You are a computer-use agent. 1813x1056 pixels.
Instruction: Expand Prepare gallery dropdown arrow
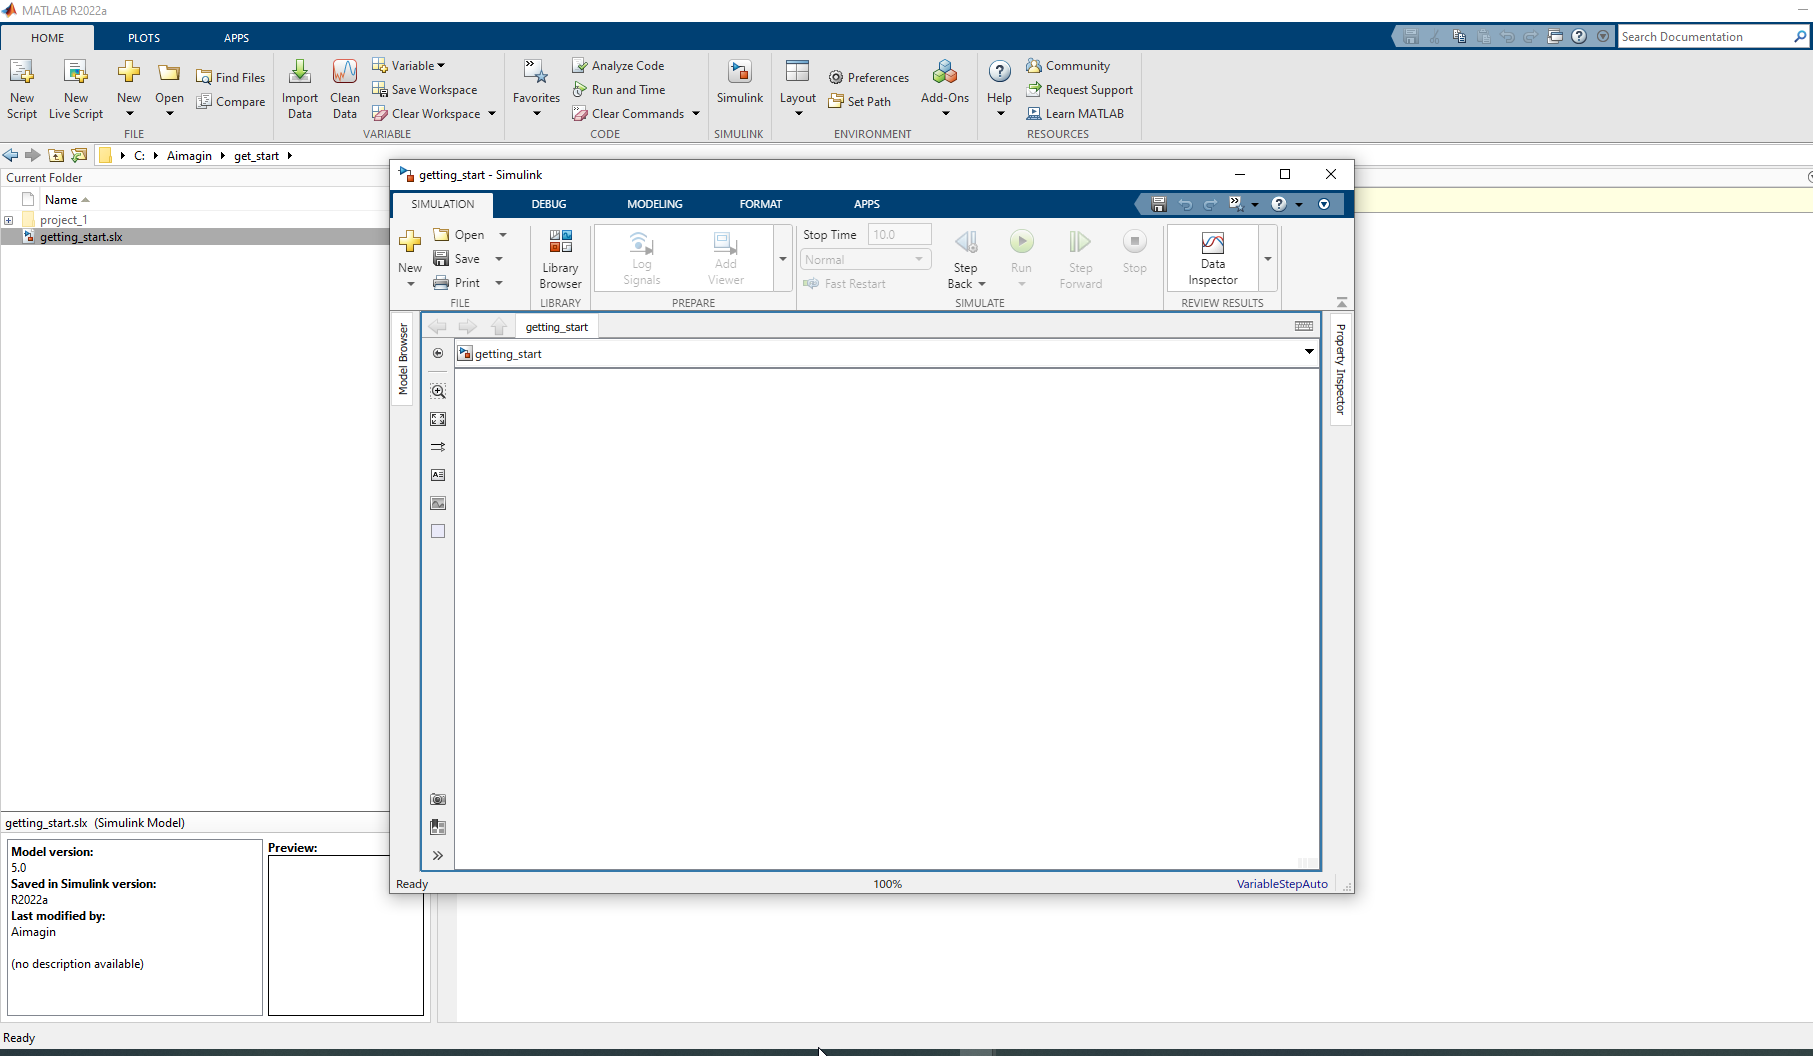coord(783,259)
